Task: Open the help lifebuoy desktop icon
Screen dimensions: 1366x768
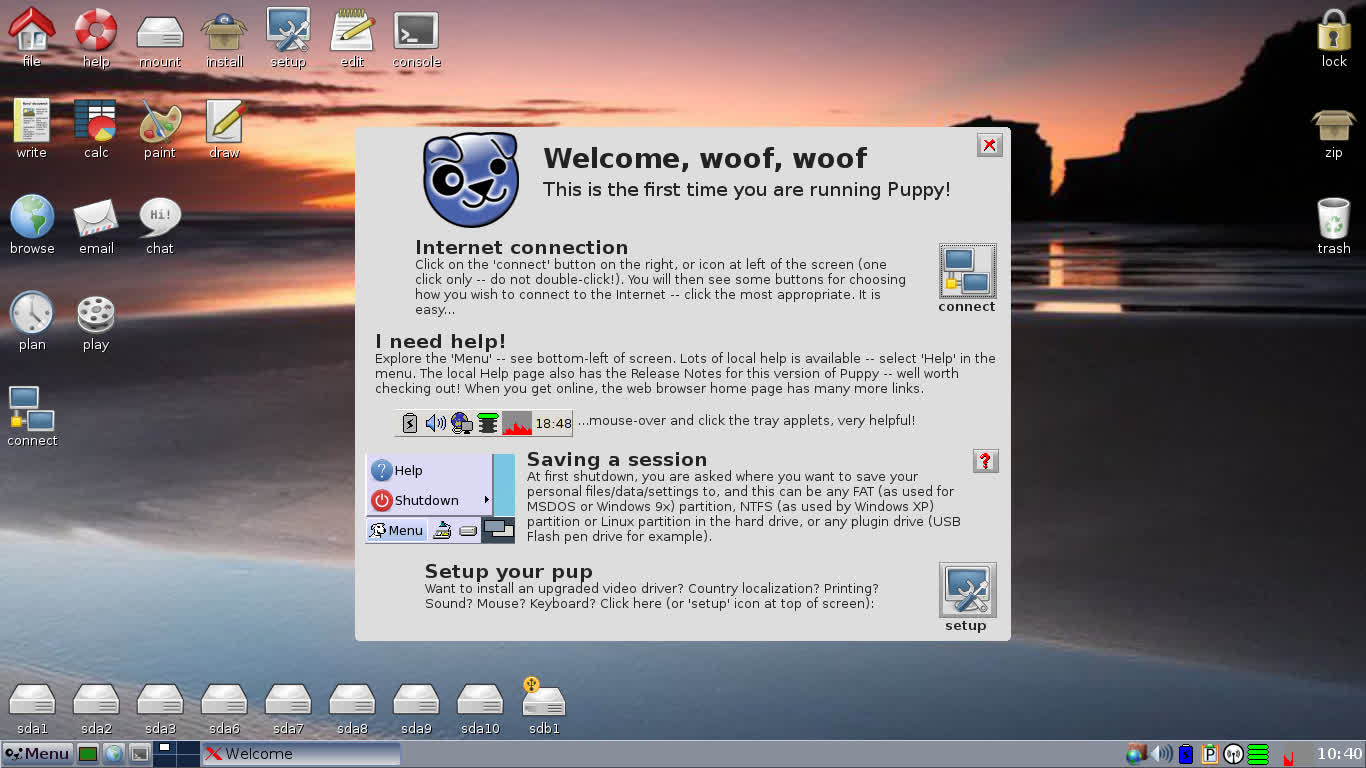Action: coord(96,30)
